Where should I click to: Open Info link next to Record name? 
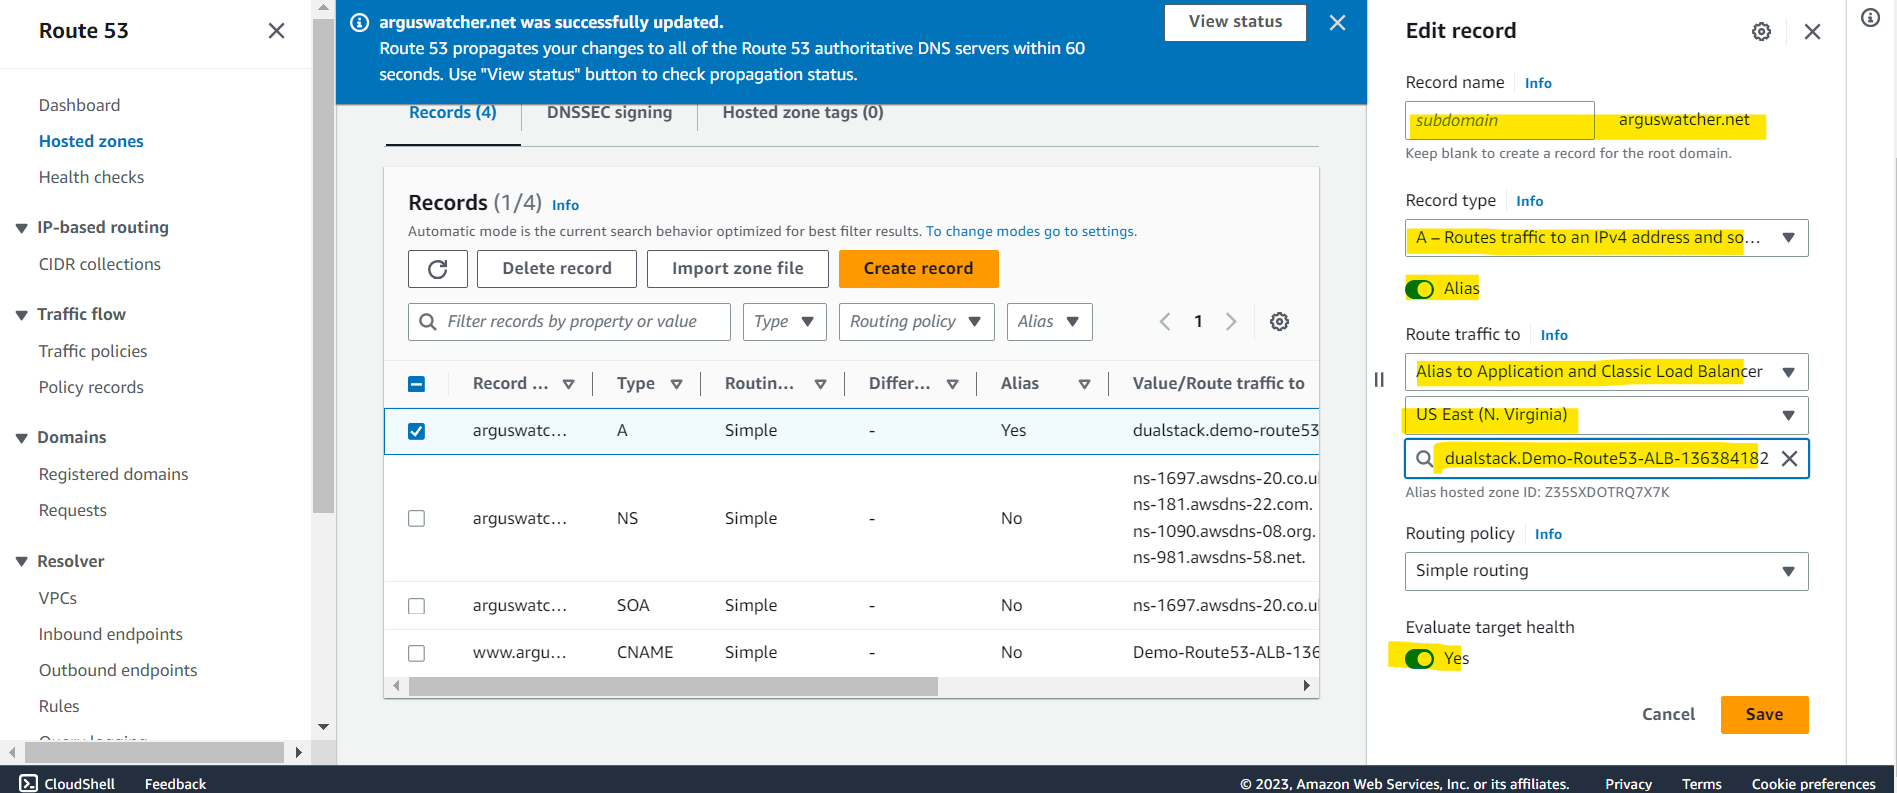pos(1538,83)
